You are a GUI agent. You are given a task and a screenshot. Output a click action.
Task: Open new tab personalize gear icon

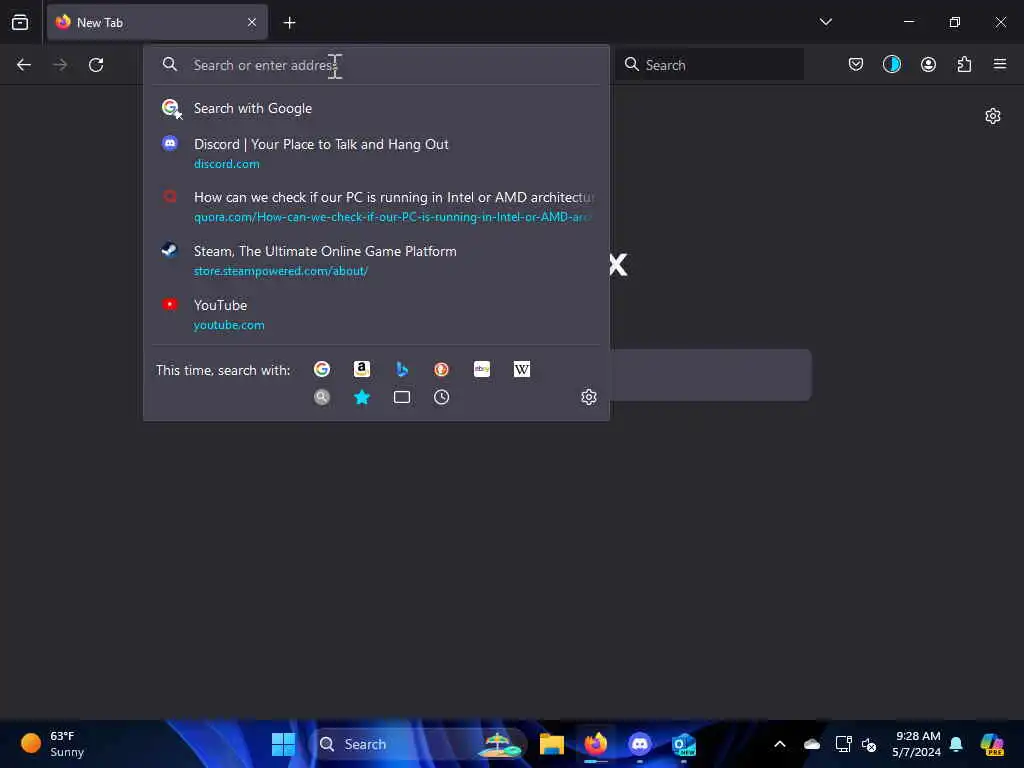pos(993,116)
